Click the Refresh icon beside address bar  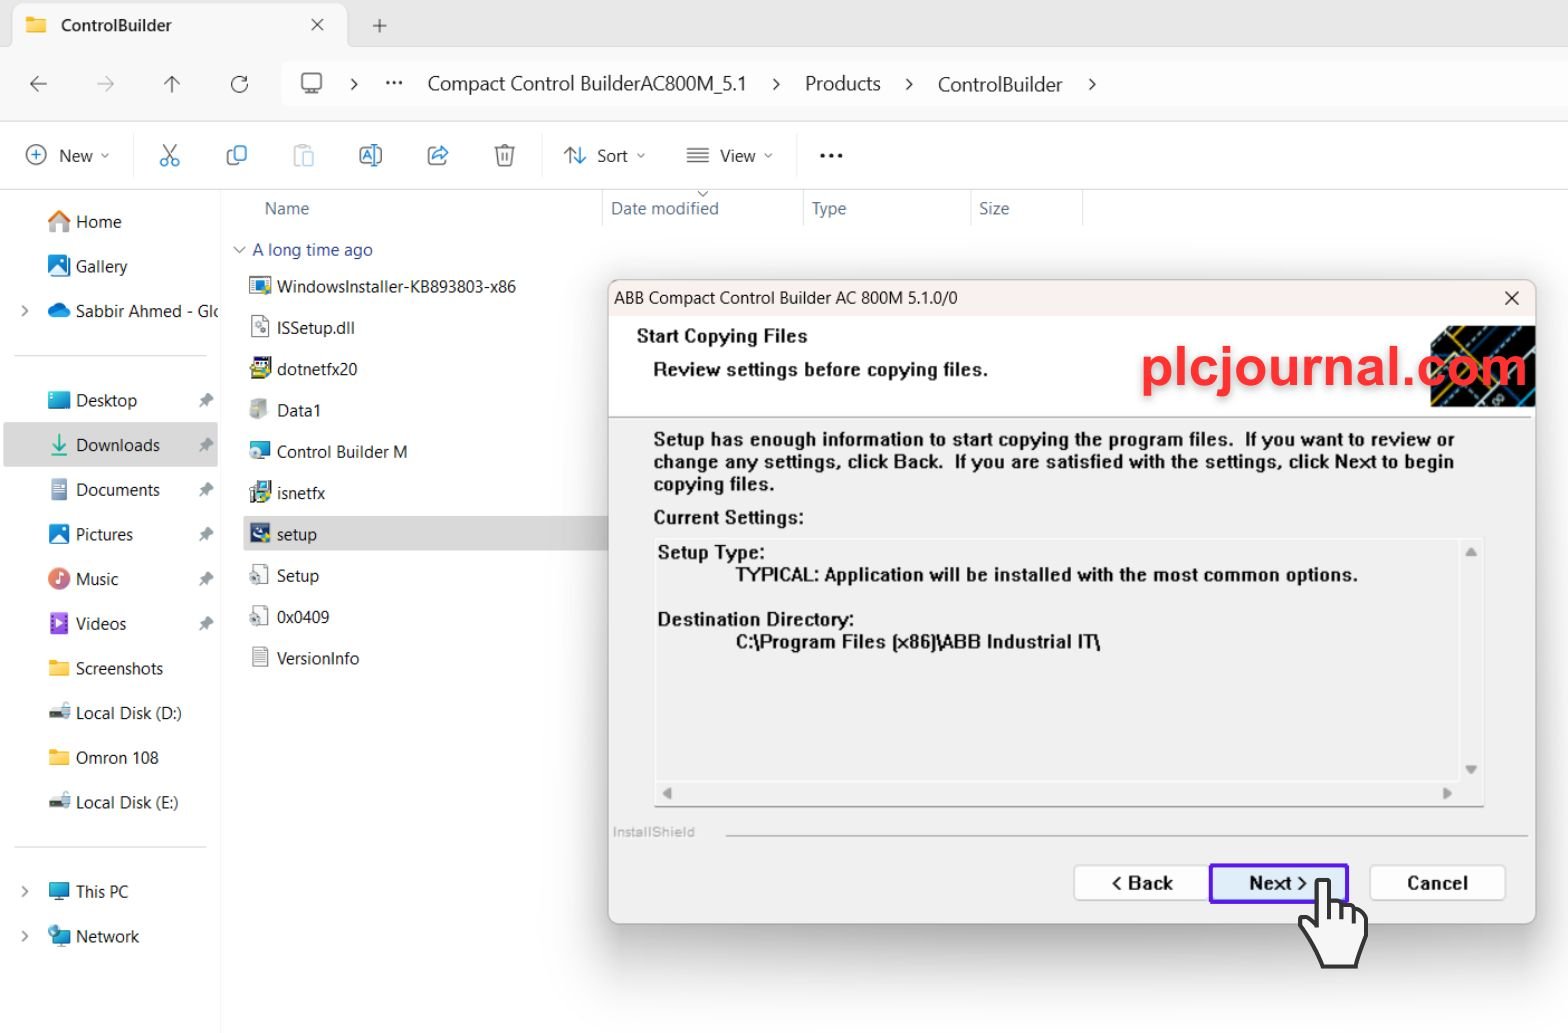(239, 84)
